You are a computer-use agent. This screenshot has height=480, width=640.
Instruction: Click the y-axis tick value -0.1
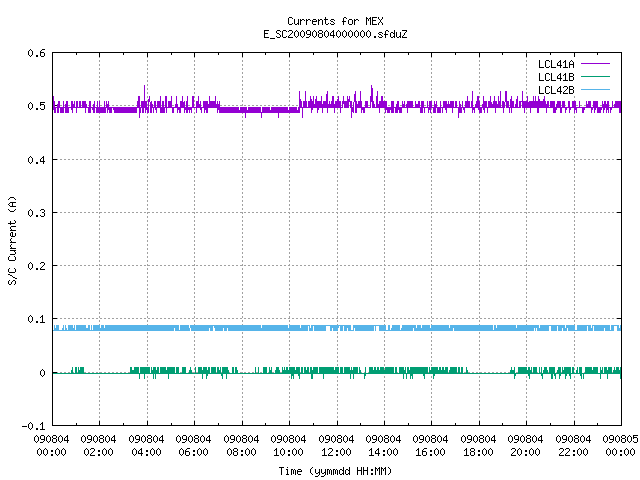pyautogui.click(x=34, y=426)
